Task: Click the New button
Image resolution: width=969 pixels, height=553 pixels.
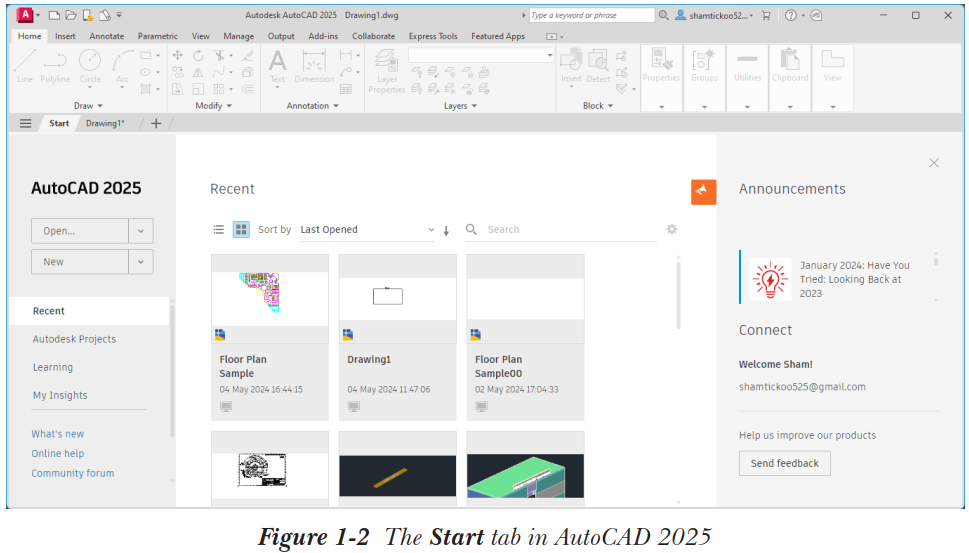Action: coord(80,262)
